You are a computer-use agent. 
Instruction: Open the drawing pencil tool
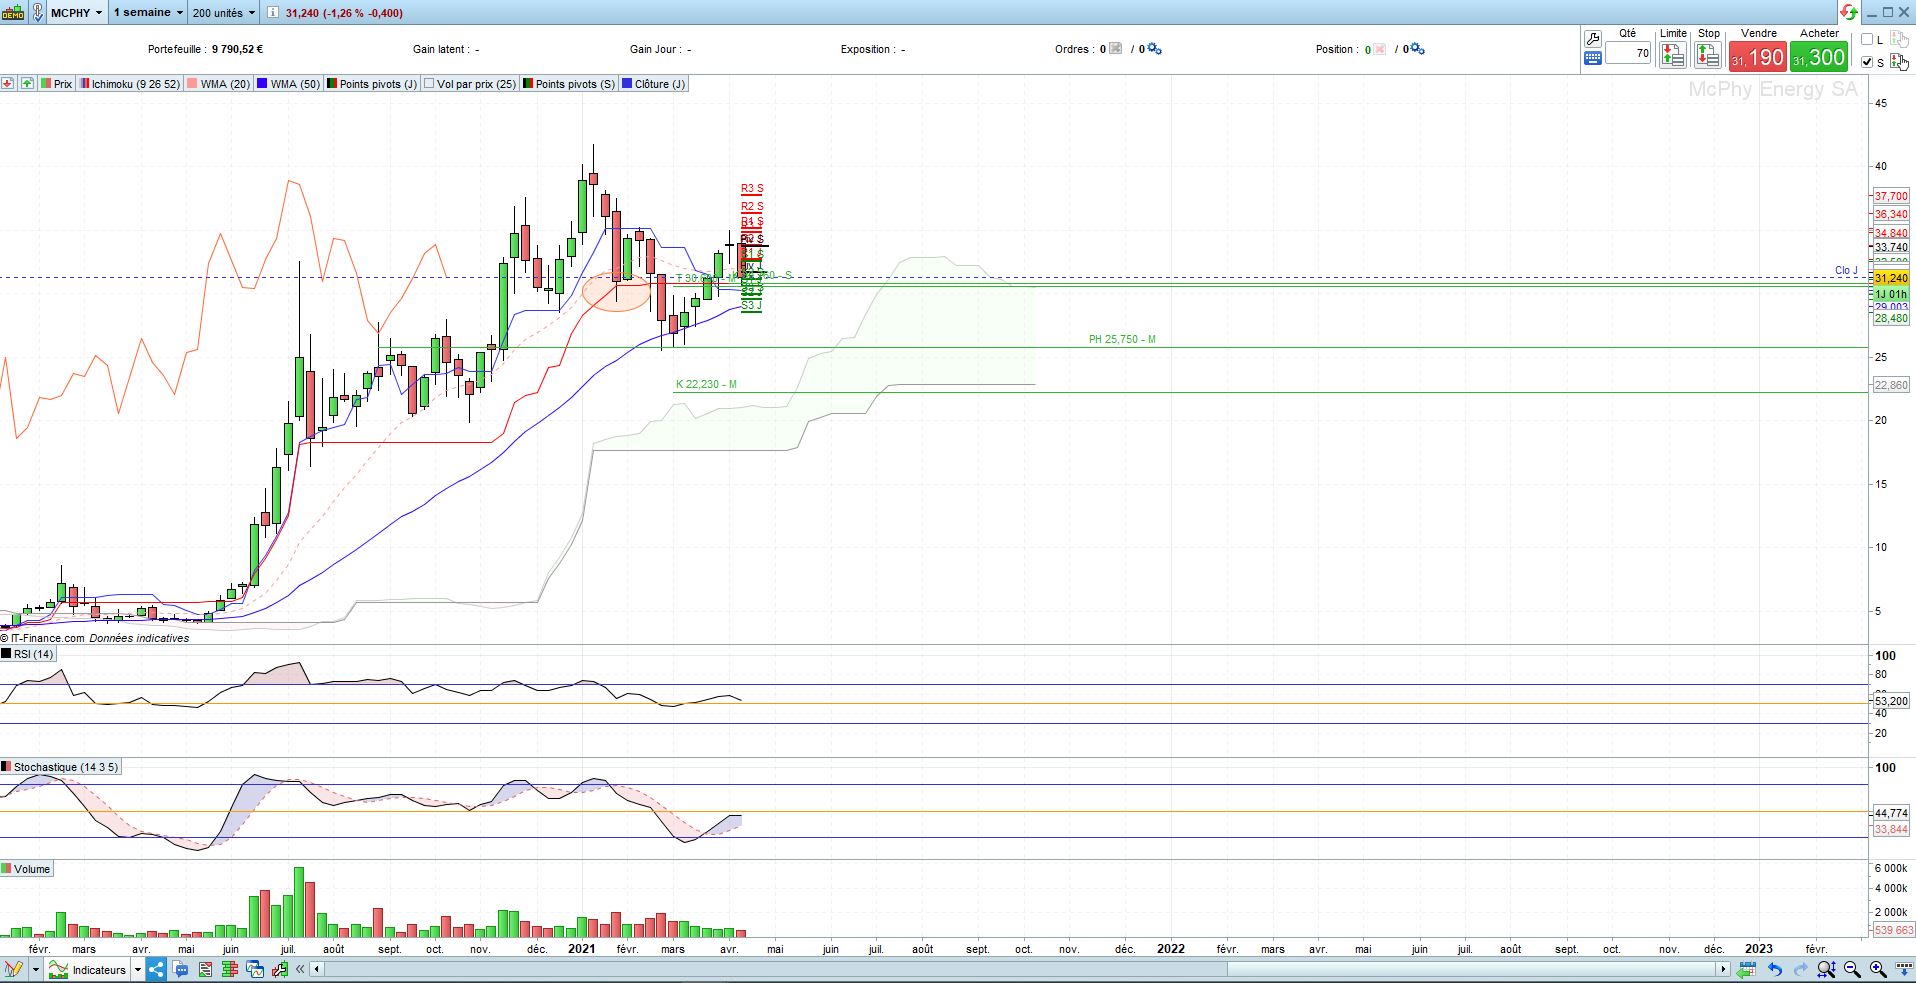point(14,969)
